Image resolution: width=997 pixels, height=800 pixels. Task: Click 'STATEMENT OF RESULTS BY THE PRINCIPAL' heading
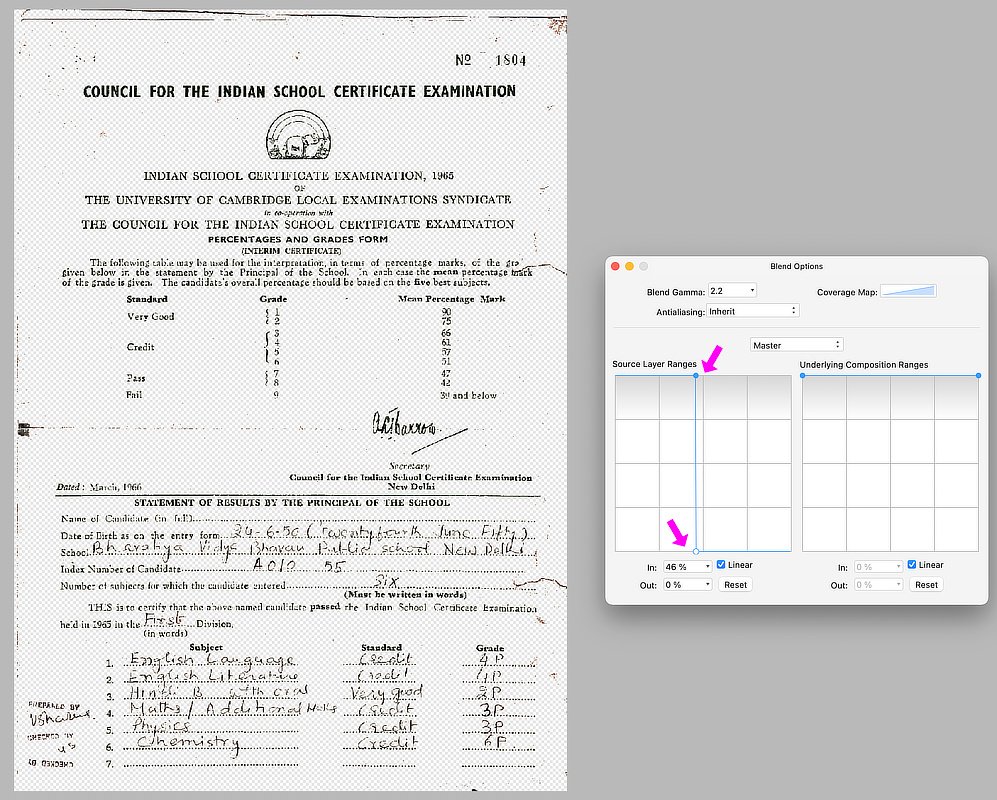pos(292,502)
